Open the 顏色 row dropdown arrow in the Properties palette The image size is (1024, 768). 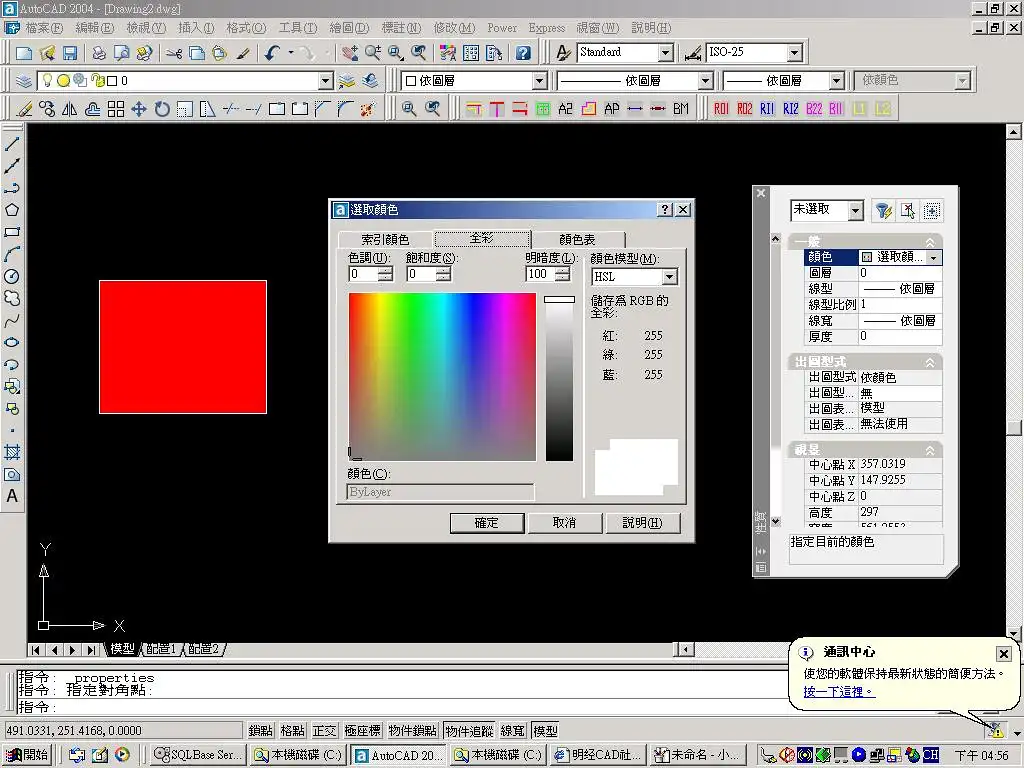pos(934,258)
